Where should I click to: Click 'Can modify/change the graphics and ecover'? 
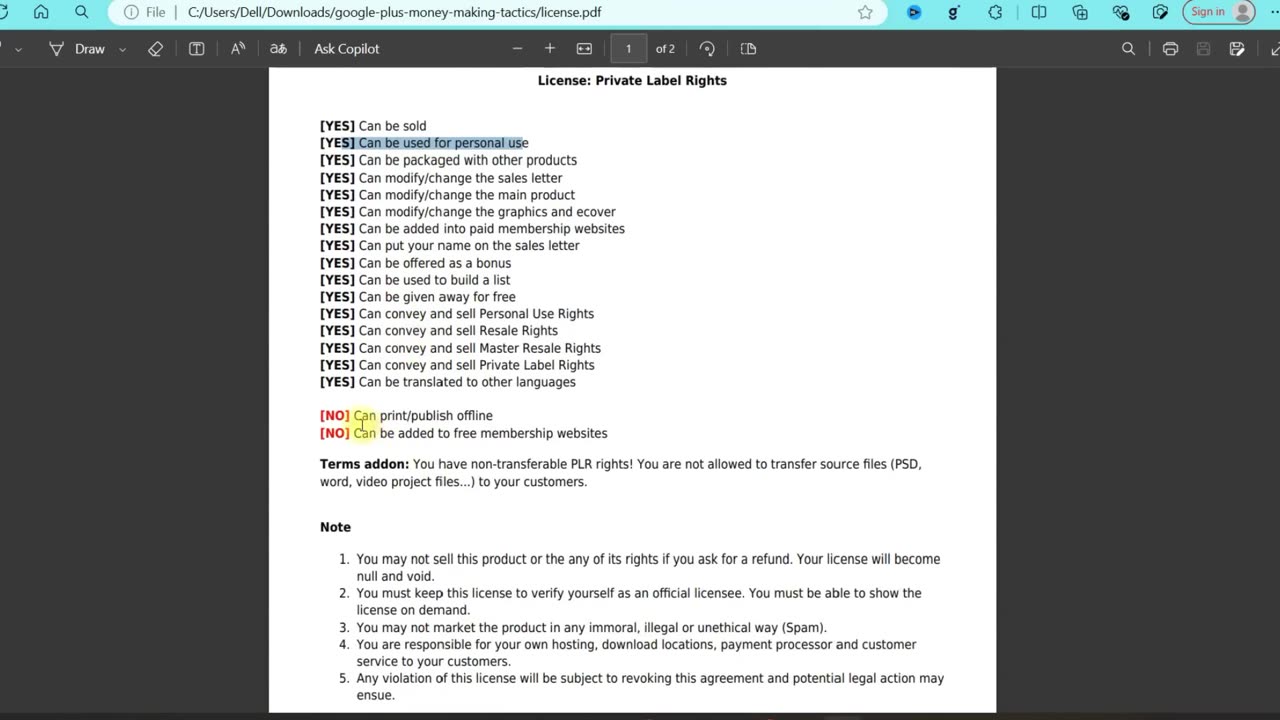pyautogui.click(x=487, y=212)
